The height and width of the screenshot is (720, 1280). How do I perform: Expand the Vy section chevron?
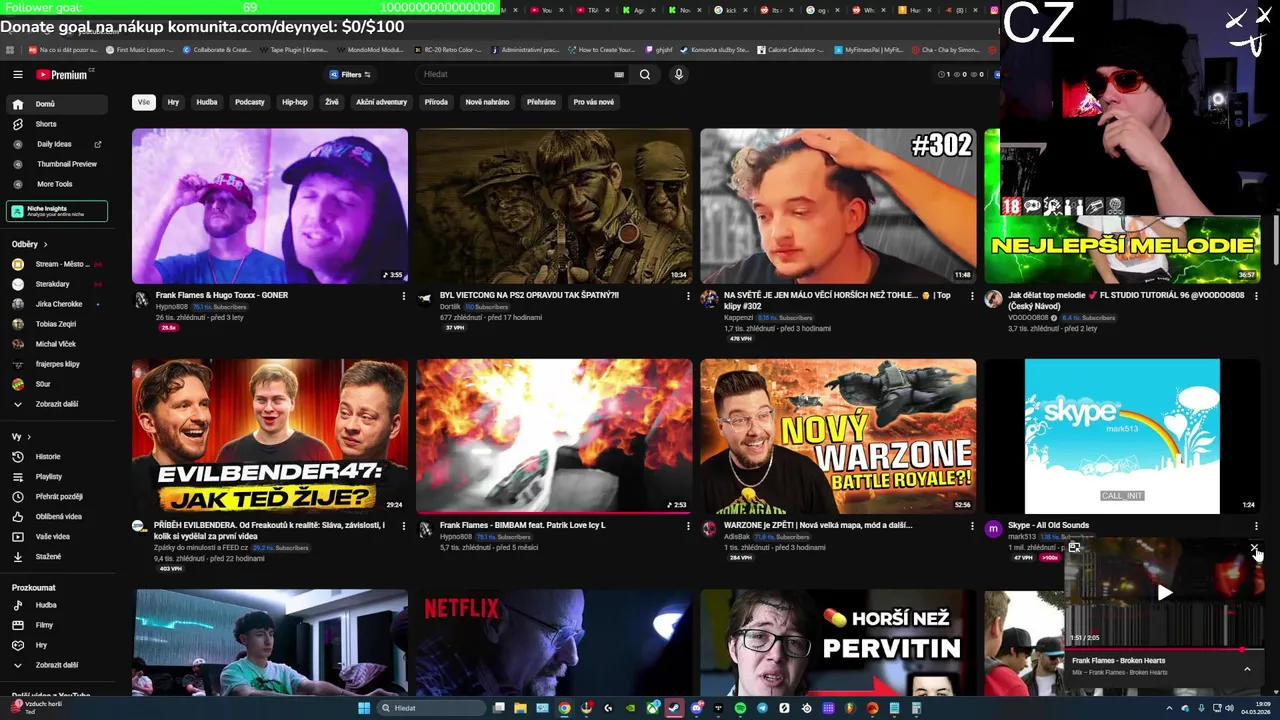29,437
